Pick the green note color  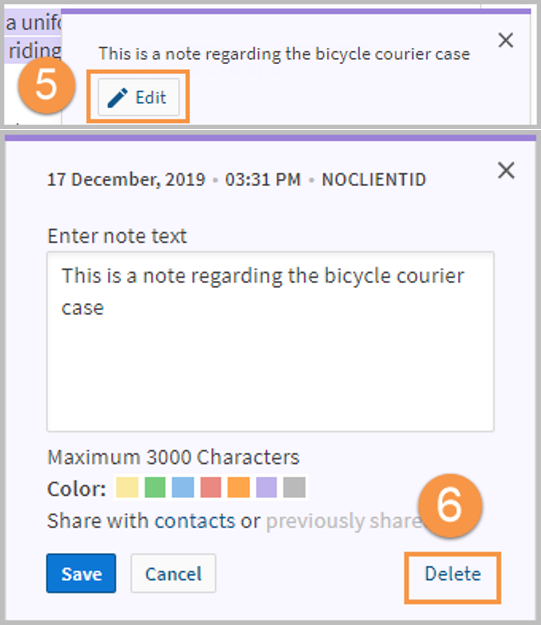pos(155,487)
